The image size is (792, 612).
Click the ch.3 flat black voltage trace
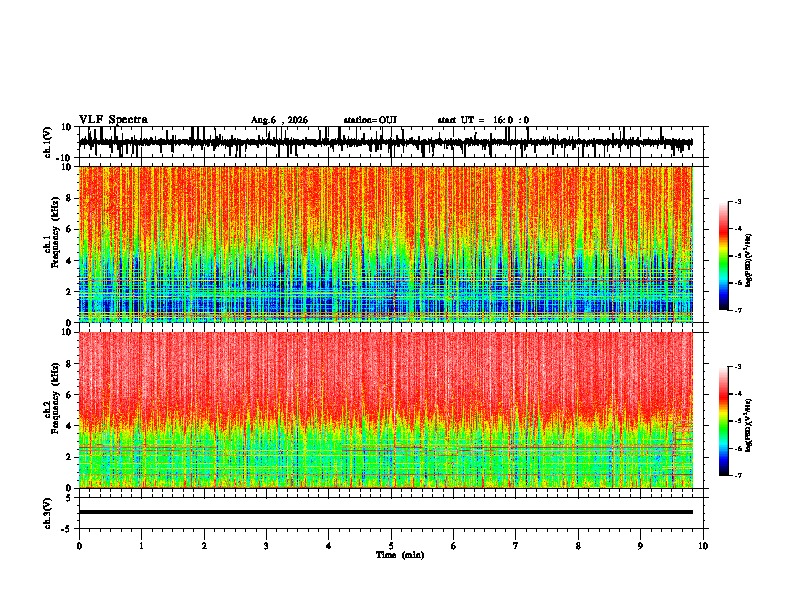(x=386, y=512)
